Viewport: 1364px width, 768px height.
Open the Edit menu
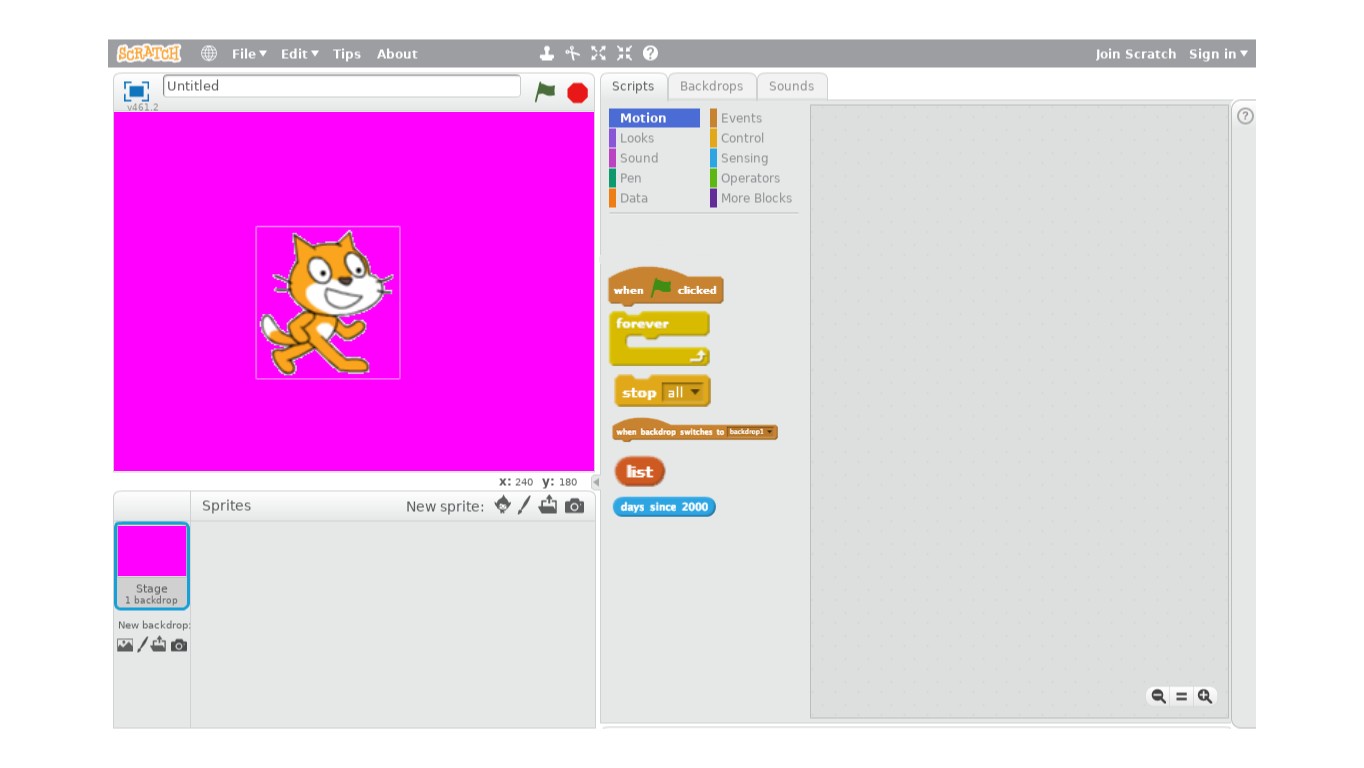pos(299,54)
